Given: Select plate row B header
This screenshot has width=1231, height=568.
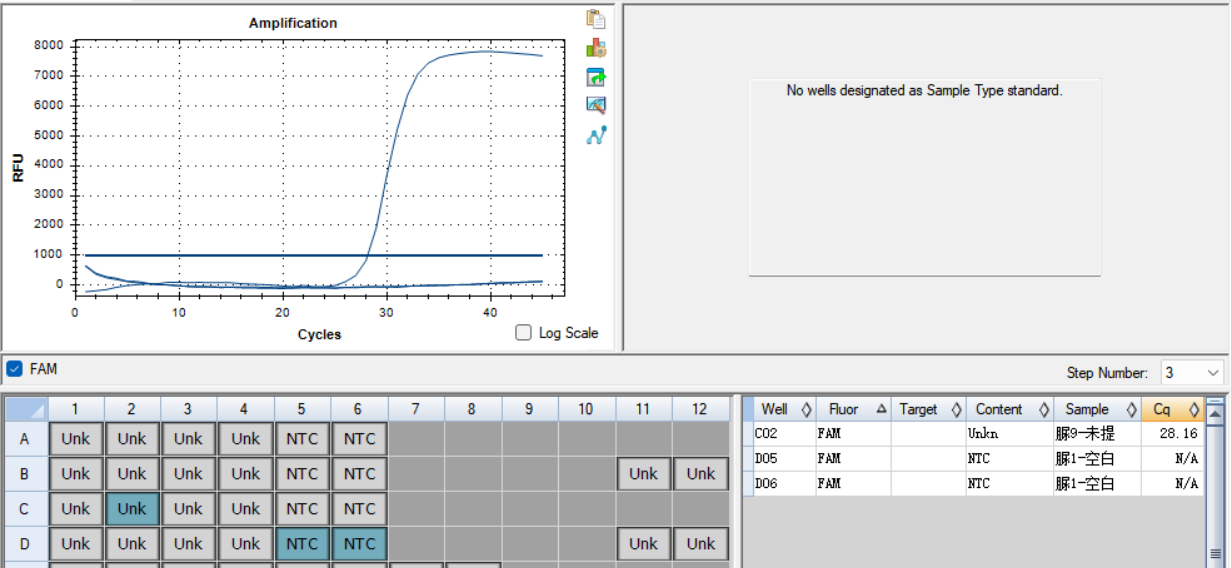Looking at the screenshot, I should coord(25,474).
